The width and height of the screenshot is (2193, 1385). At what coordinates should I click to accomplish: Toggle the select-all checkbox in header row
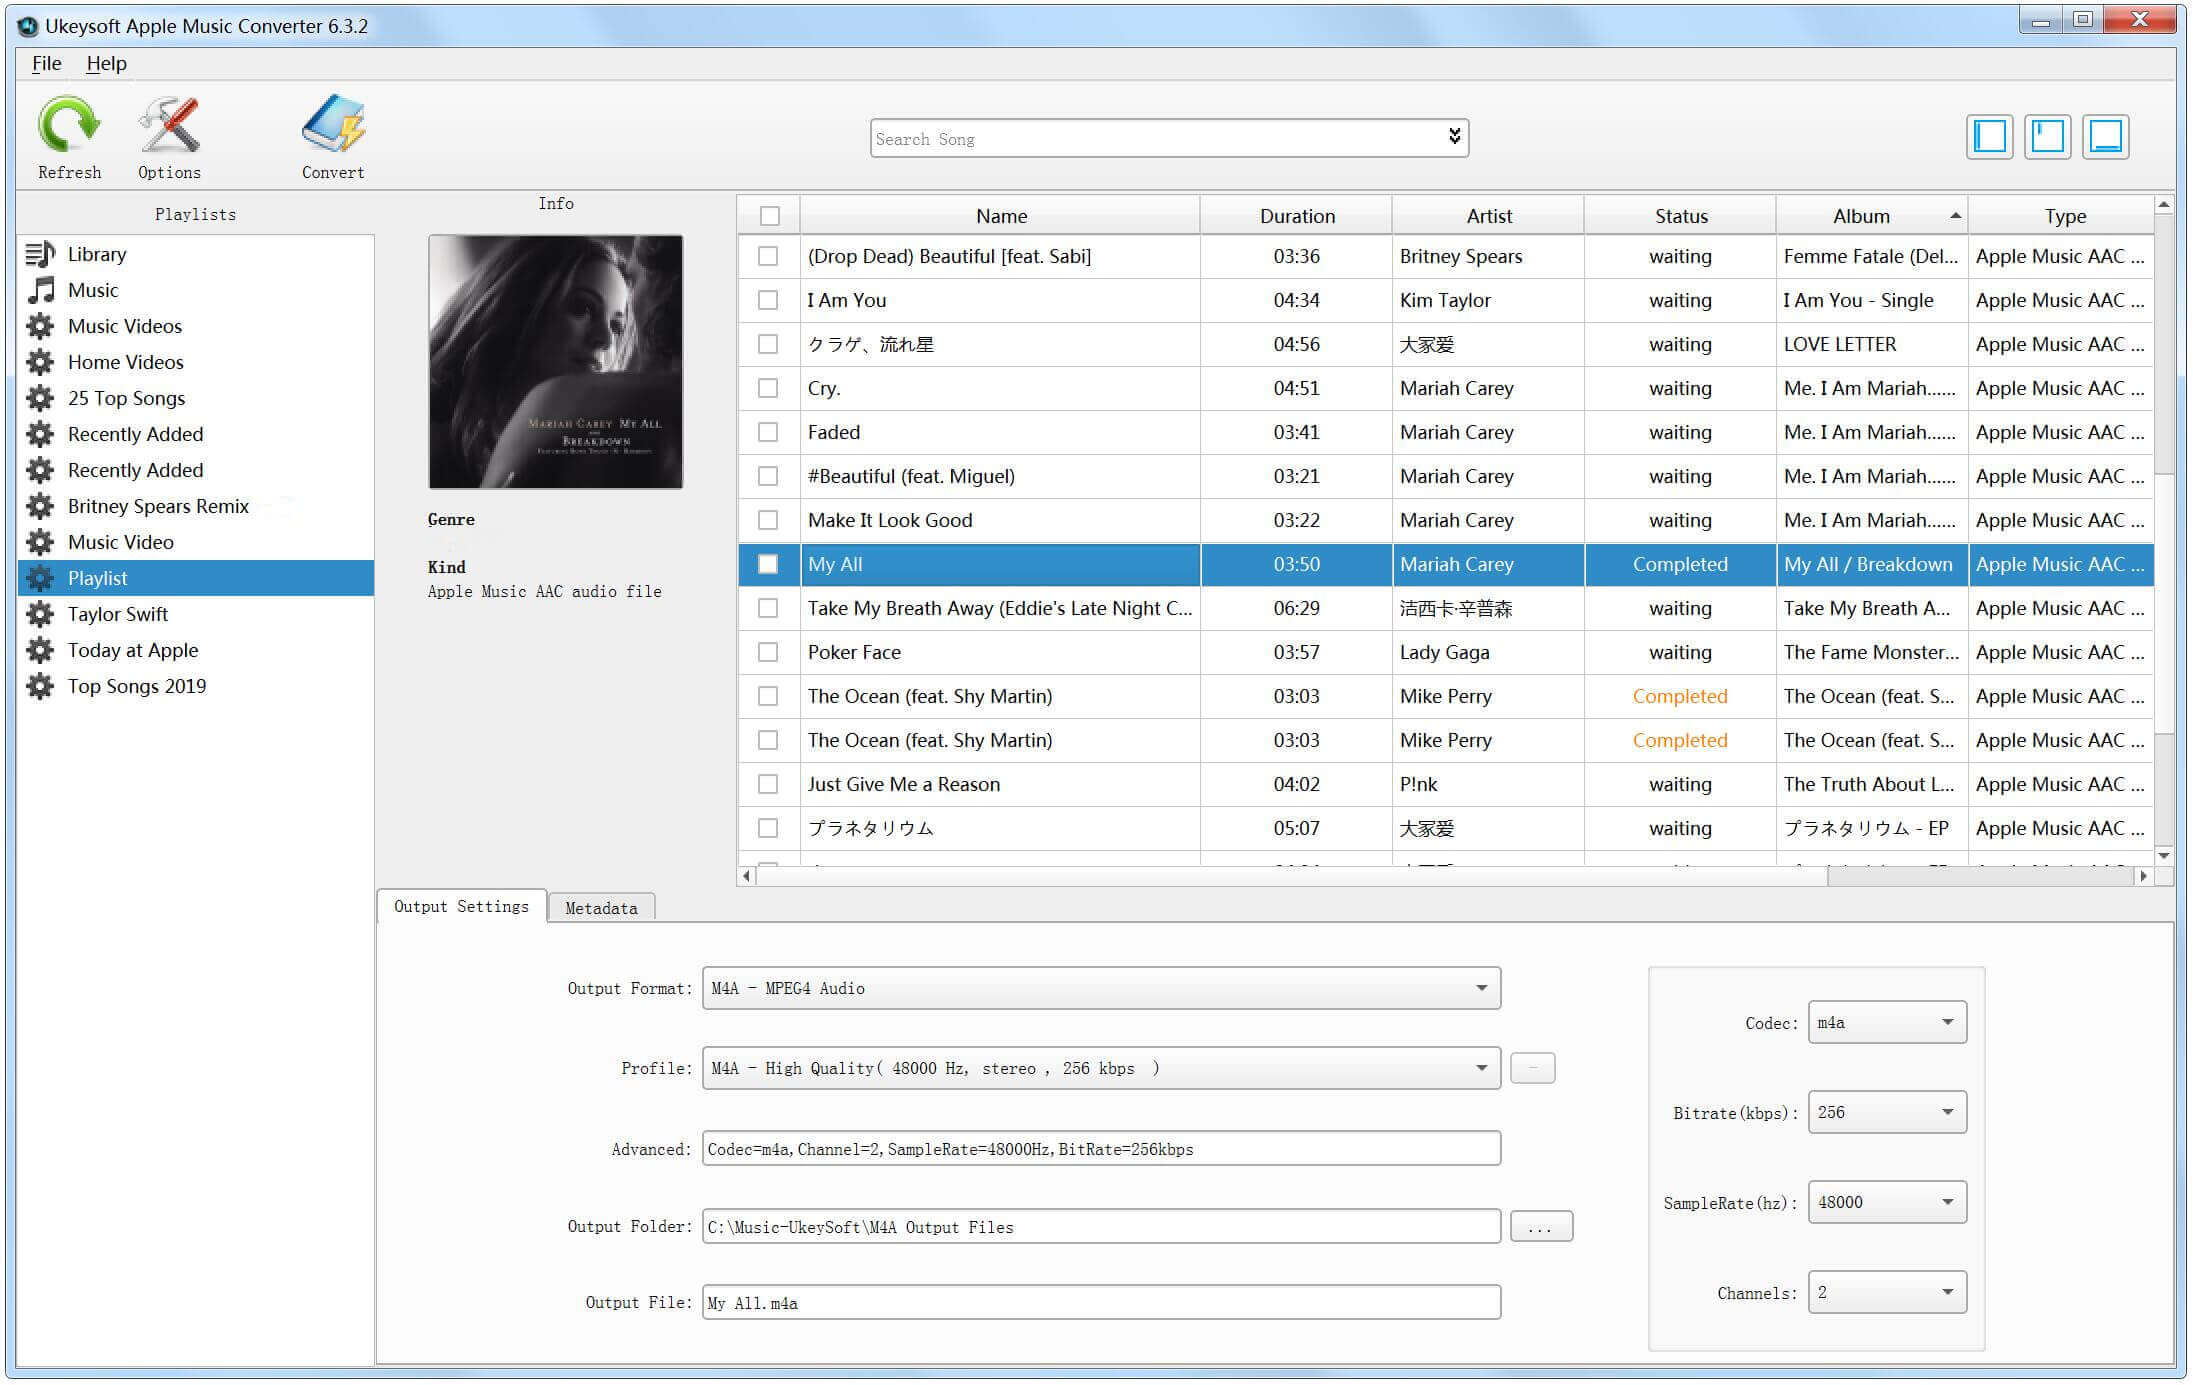pyautogui.click(x=769, y=215)
